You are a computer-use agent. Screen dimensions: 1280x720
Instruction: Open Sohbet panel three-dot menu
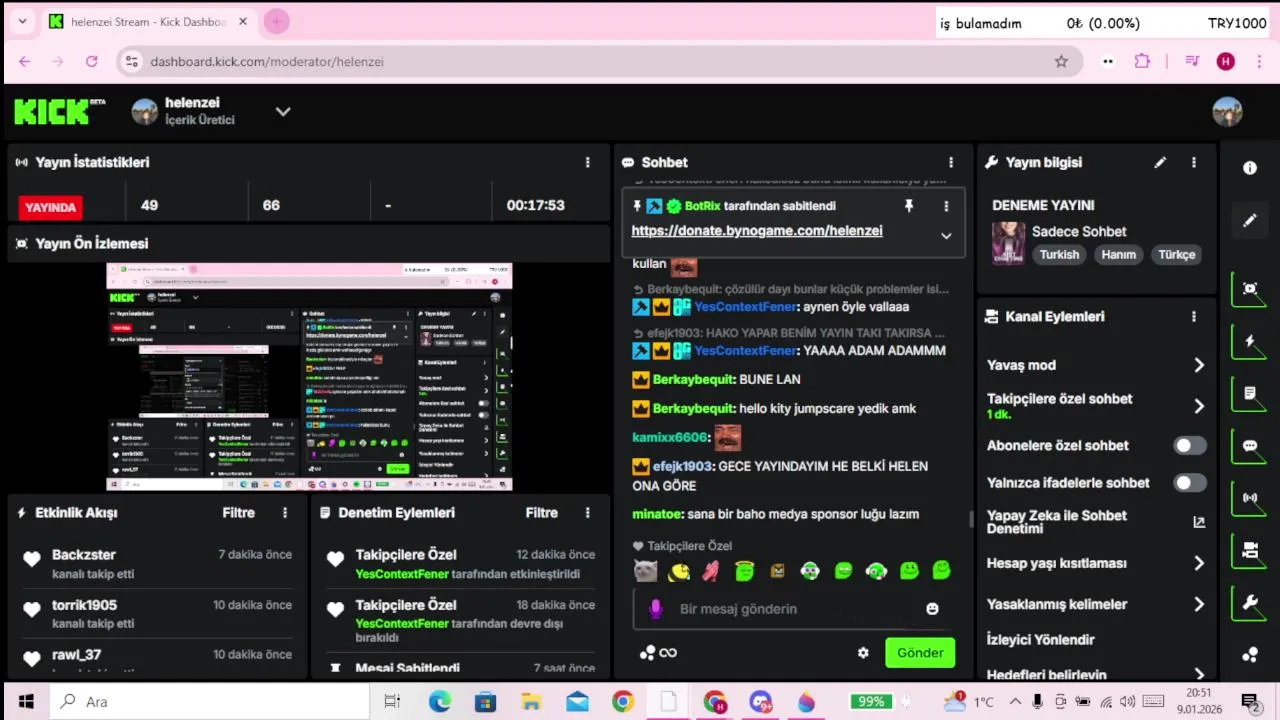coord(951,162)
